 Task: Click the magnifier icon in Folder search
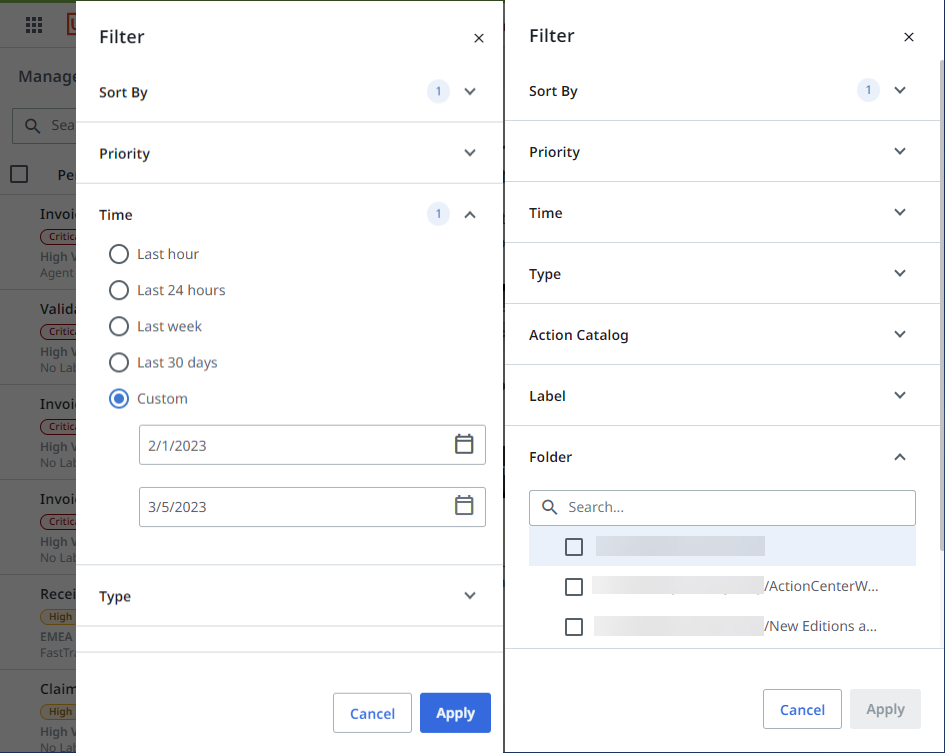coord(549,508)
